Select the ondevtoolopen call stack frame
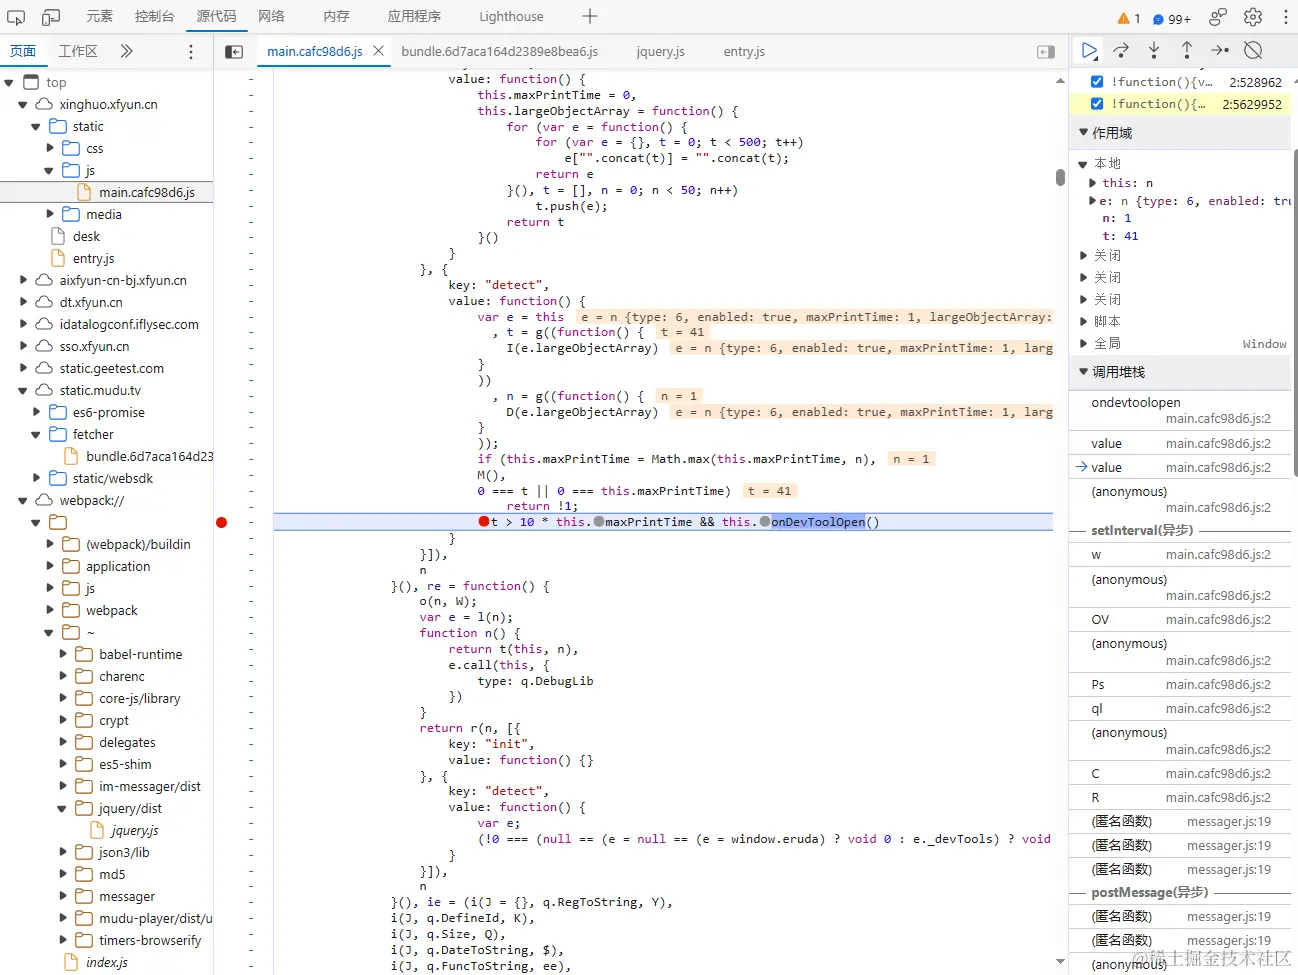 tap(1180, 410)
